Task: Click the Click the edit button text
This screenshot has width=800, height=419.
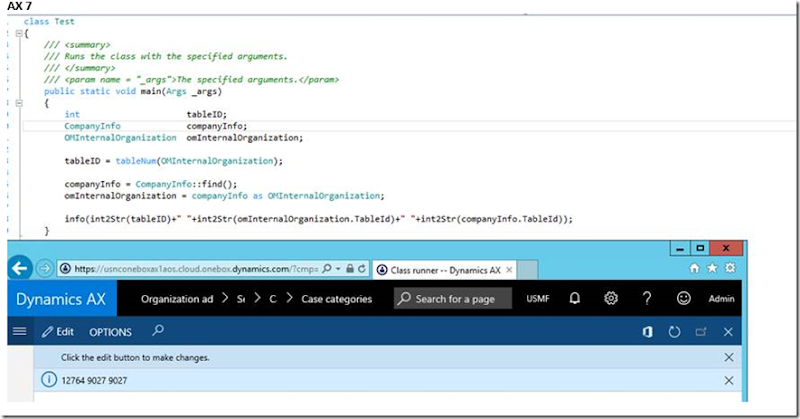Action: [x=135, y=358]
